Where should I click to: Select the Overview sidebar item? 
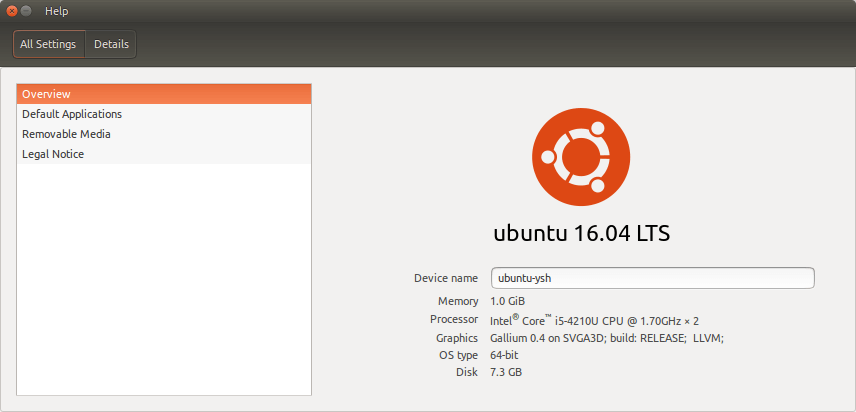[164, 94]
